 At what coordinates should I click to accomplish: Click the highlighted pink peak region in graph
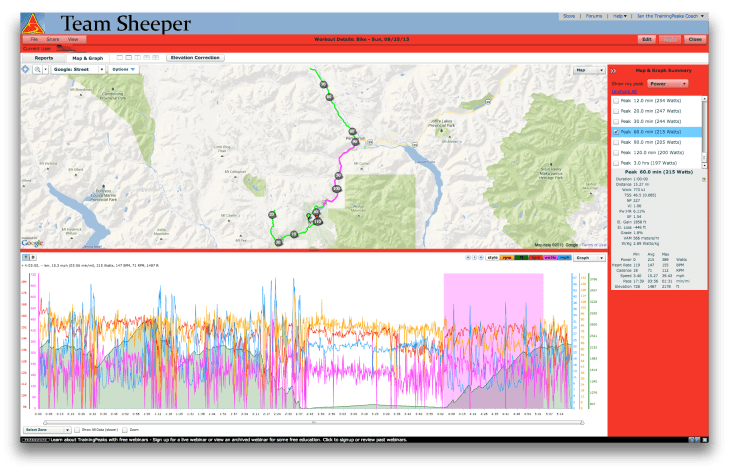493,340
